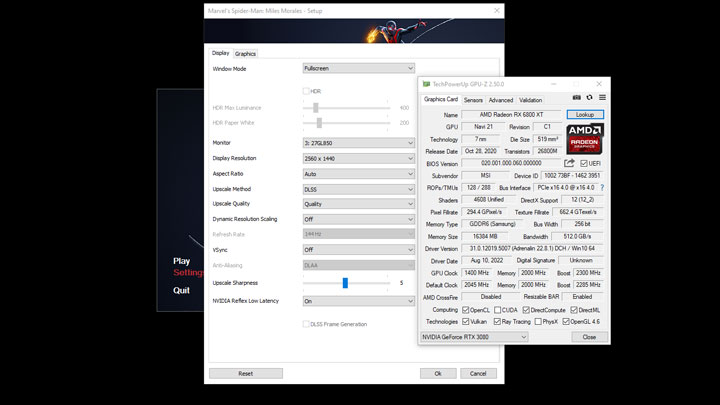Viewport: 720px width, 405px height.
Task: Toggle the Ray Tracing checkbox
Action: pyautogui.click(x=497, y=321)
